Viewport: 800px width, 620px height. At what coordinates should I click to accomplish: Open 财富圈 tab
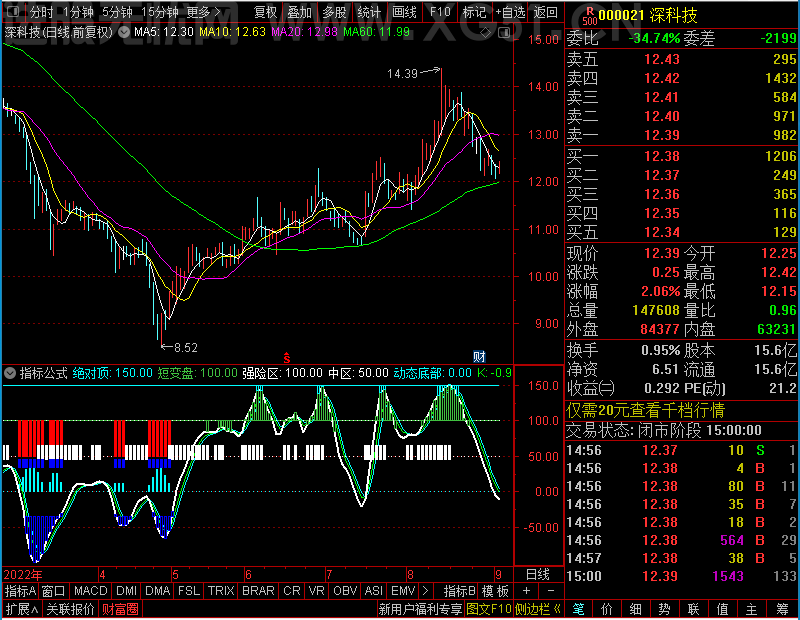(120, 609)
